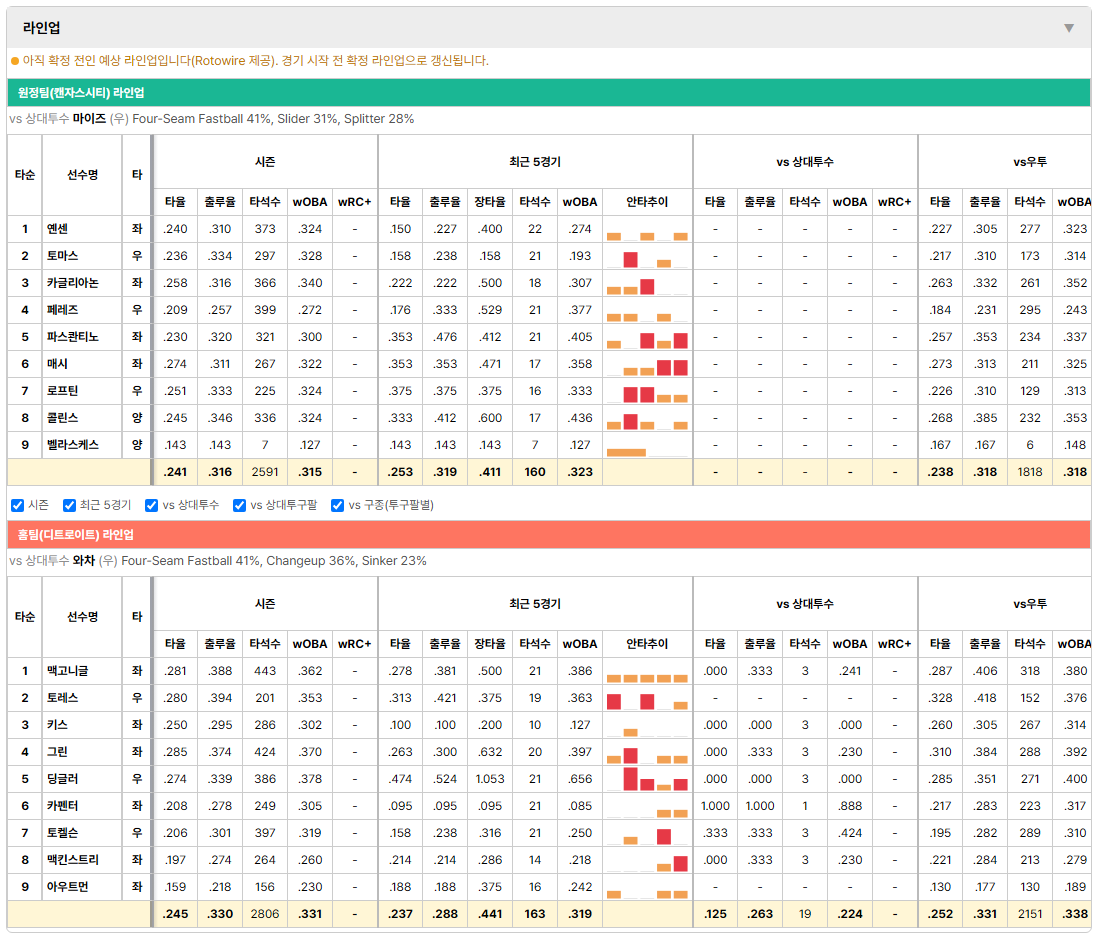
Task: Click opposing pitcher name 마이즈
Action: tap(89, 119)
